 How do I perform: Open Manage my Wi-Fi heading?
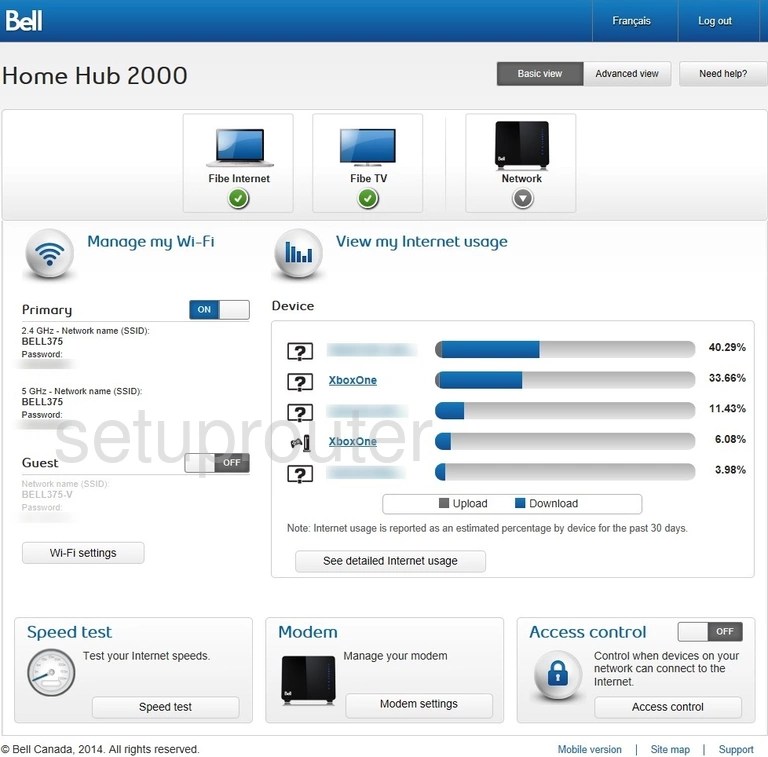[151, 242]
